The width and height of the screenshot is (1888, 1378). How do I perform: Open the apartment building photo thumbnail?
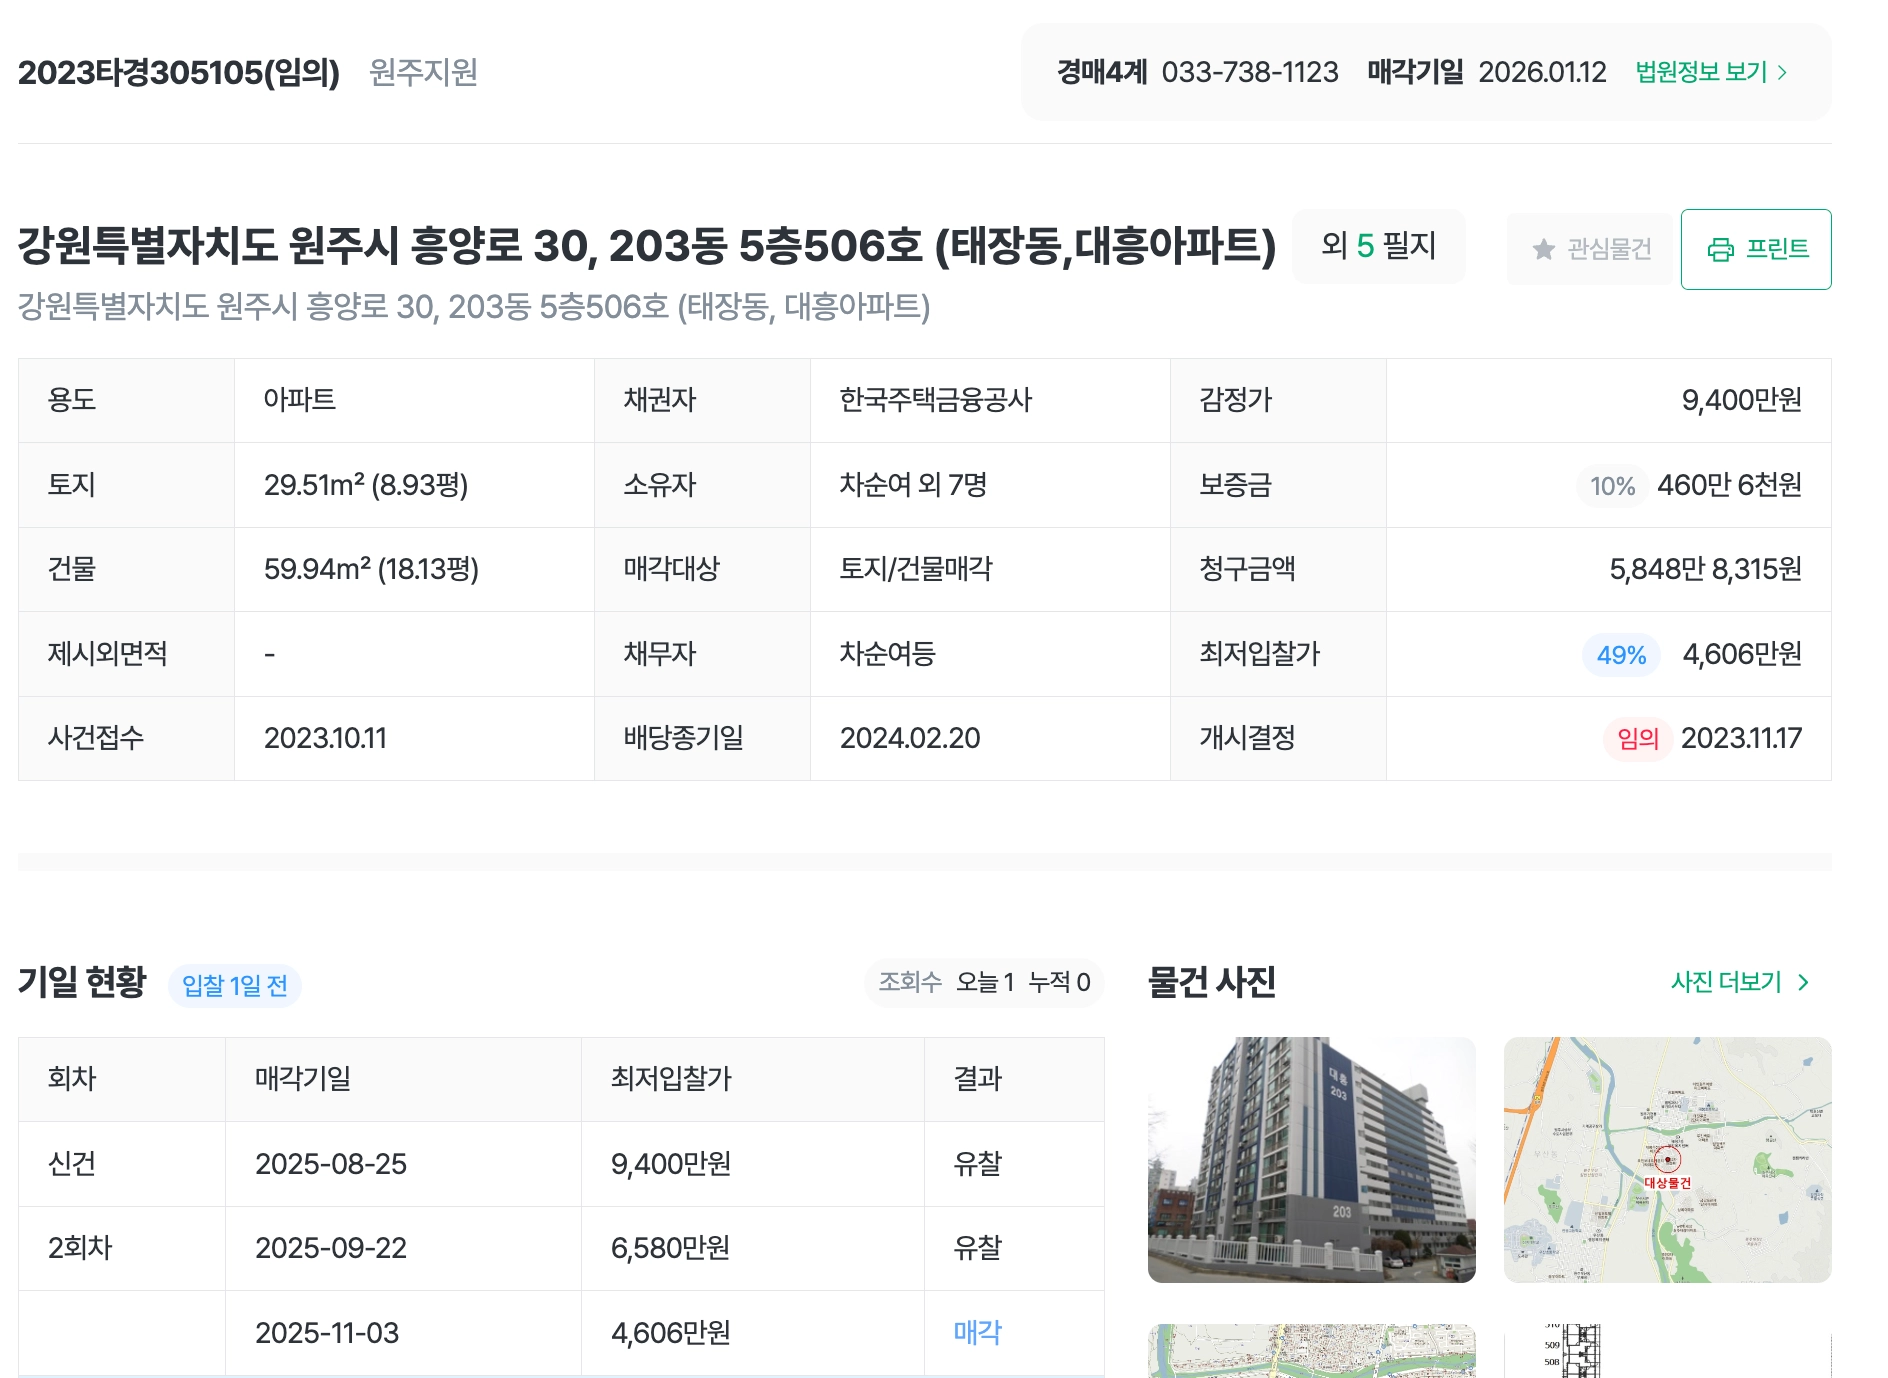(1311, 1159)
